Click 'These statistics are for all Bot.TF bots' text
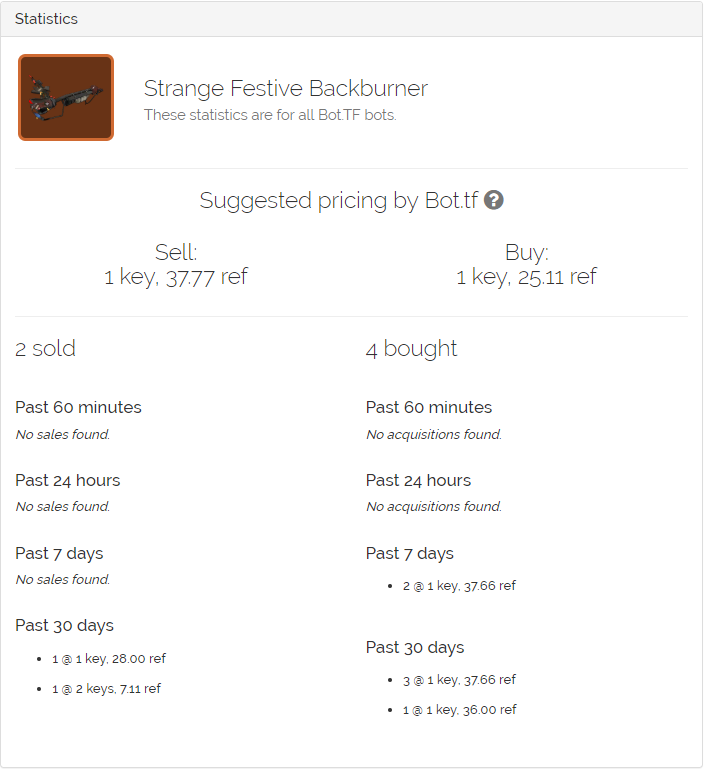This screenshot has height=769, width=706. pyautogui.click(x=270, y=115)
